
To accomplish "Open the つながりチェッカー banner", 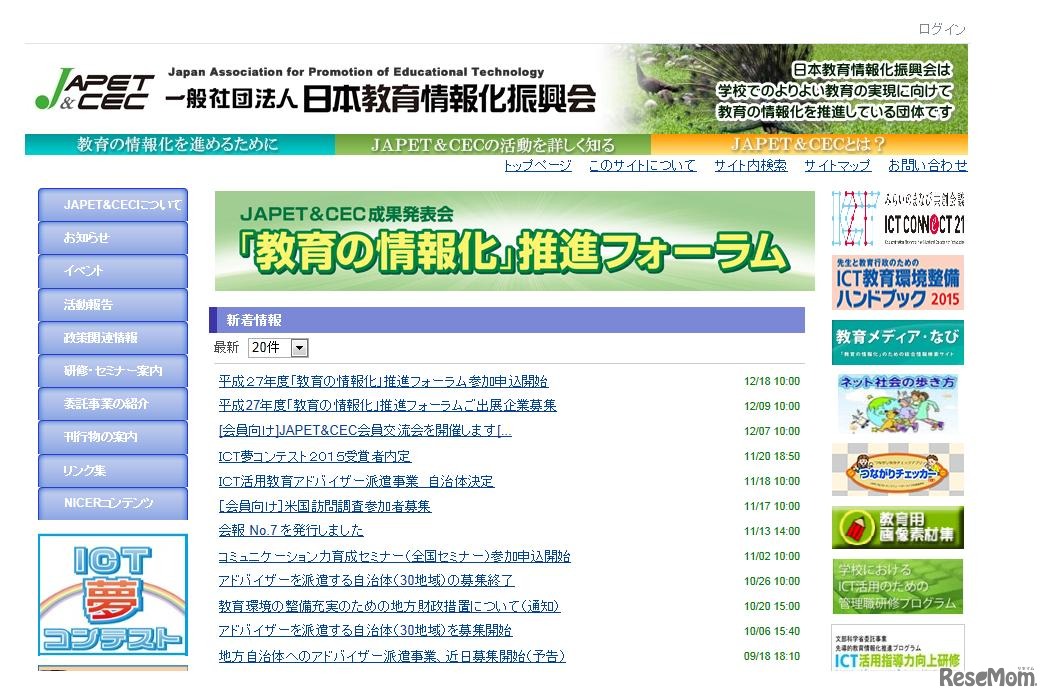I will point(897,470).
